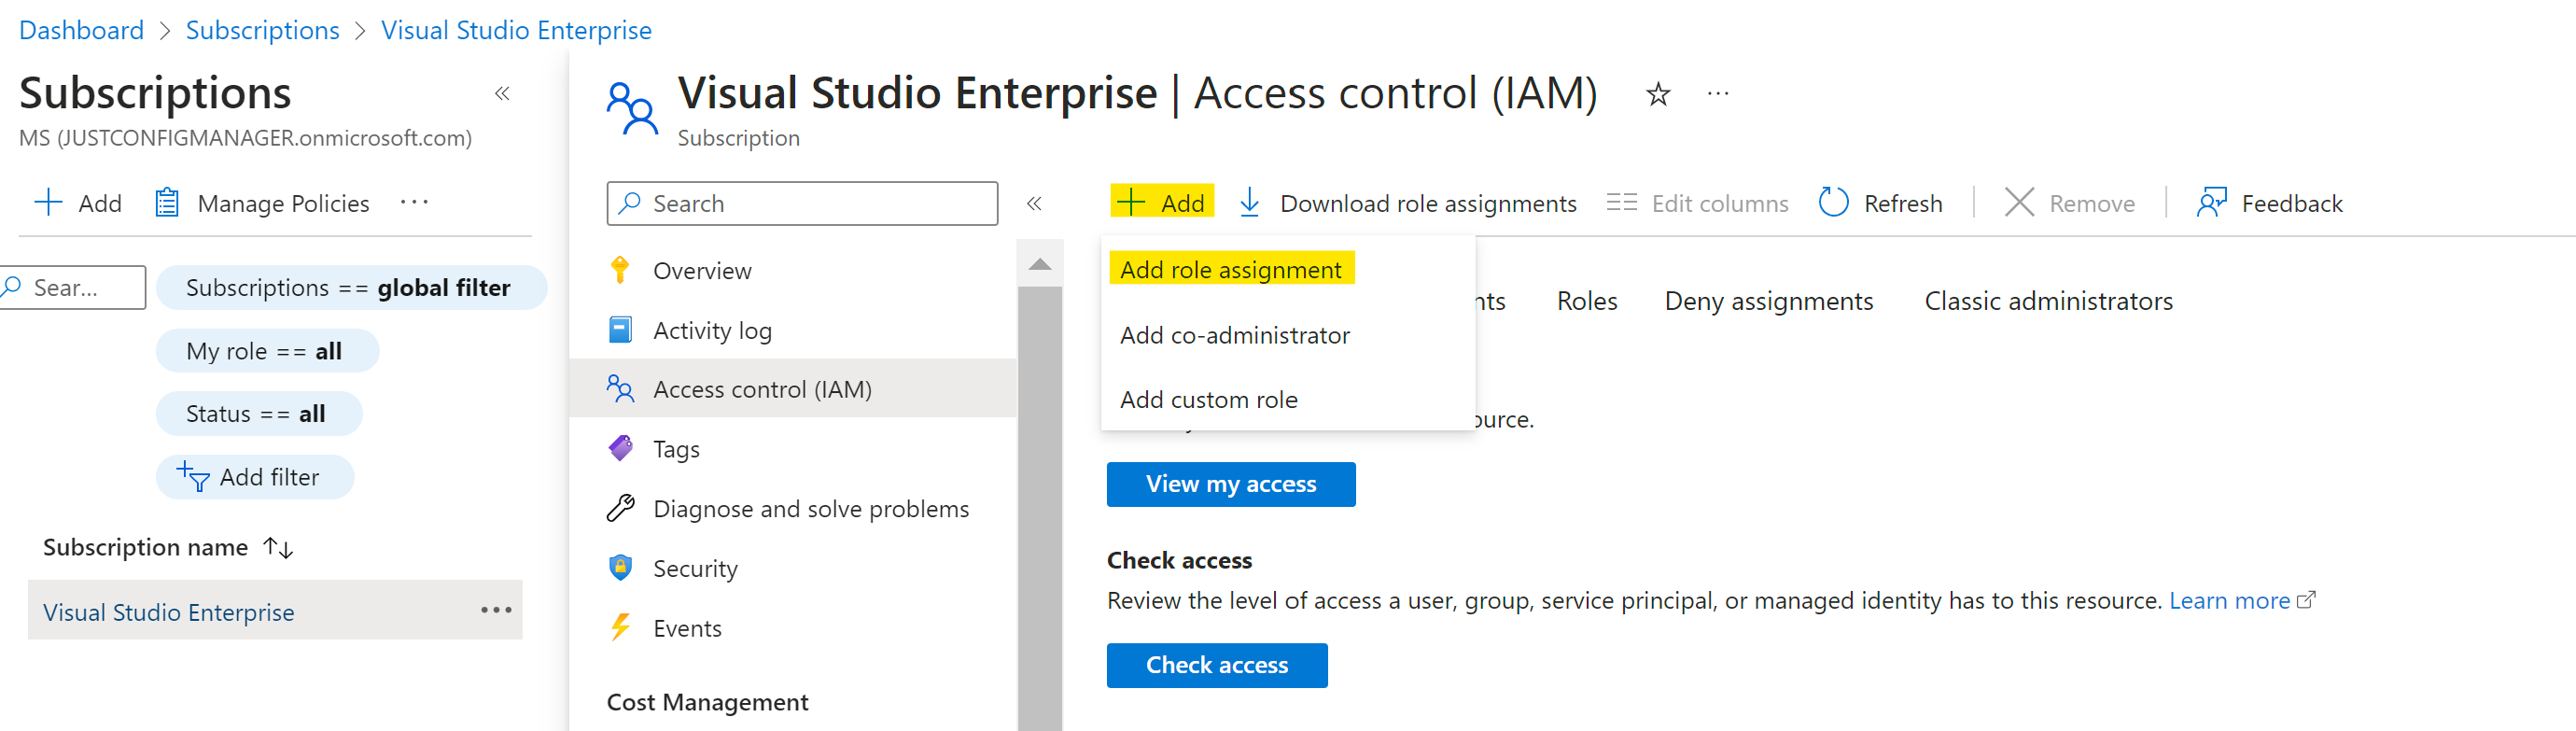The image size is (2576, 731).
Task: Click the Add plus icon in IAM toolbar
Action: (1130, 202)
